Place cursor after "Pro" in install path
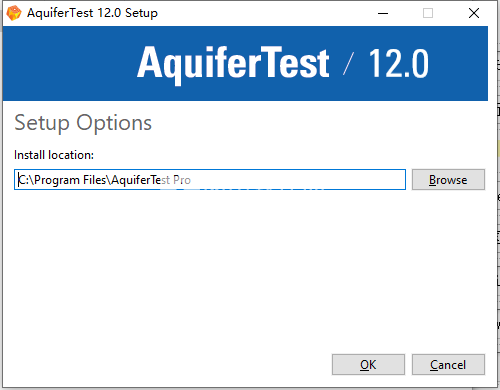The image size is (500, 390). pyautogui.click(x=192, y=180)
